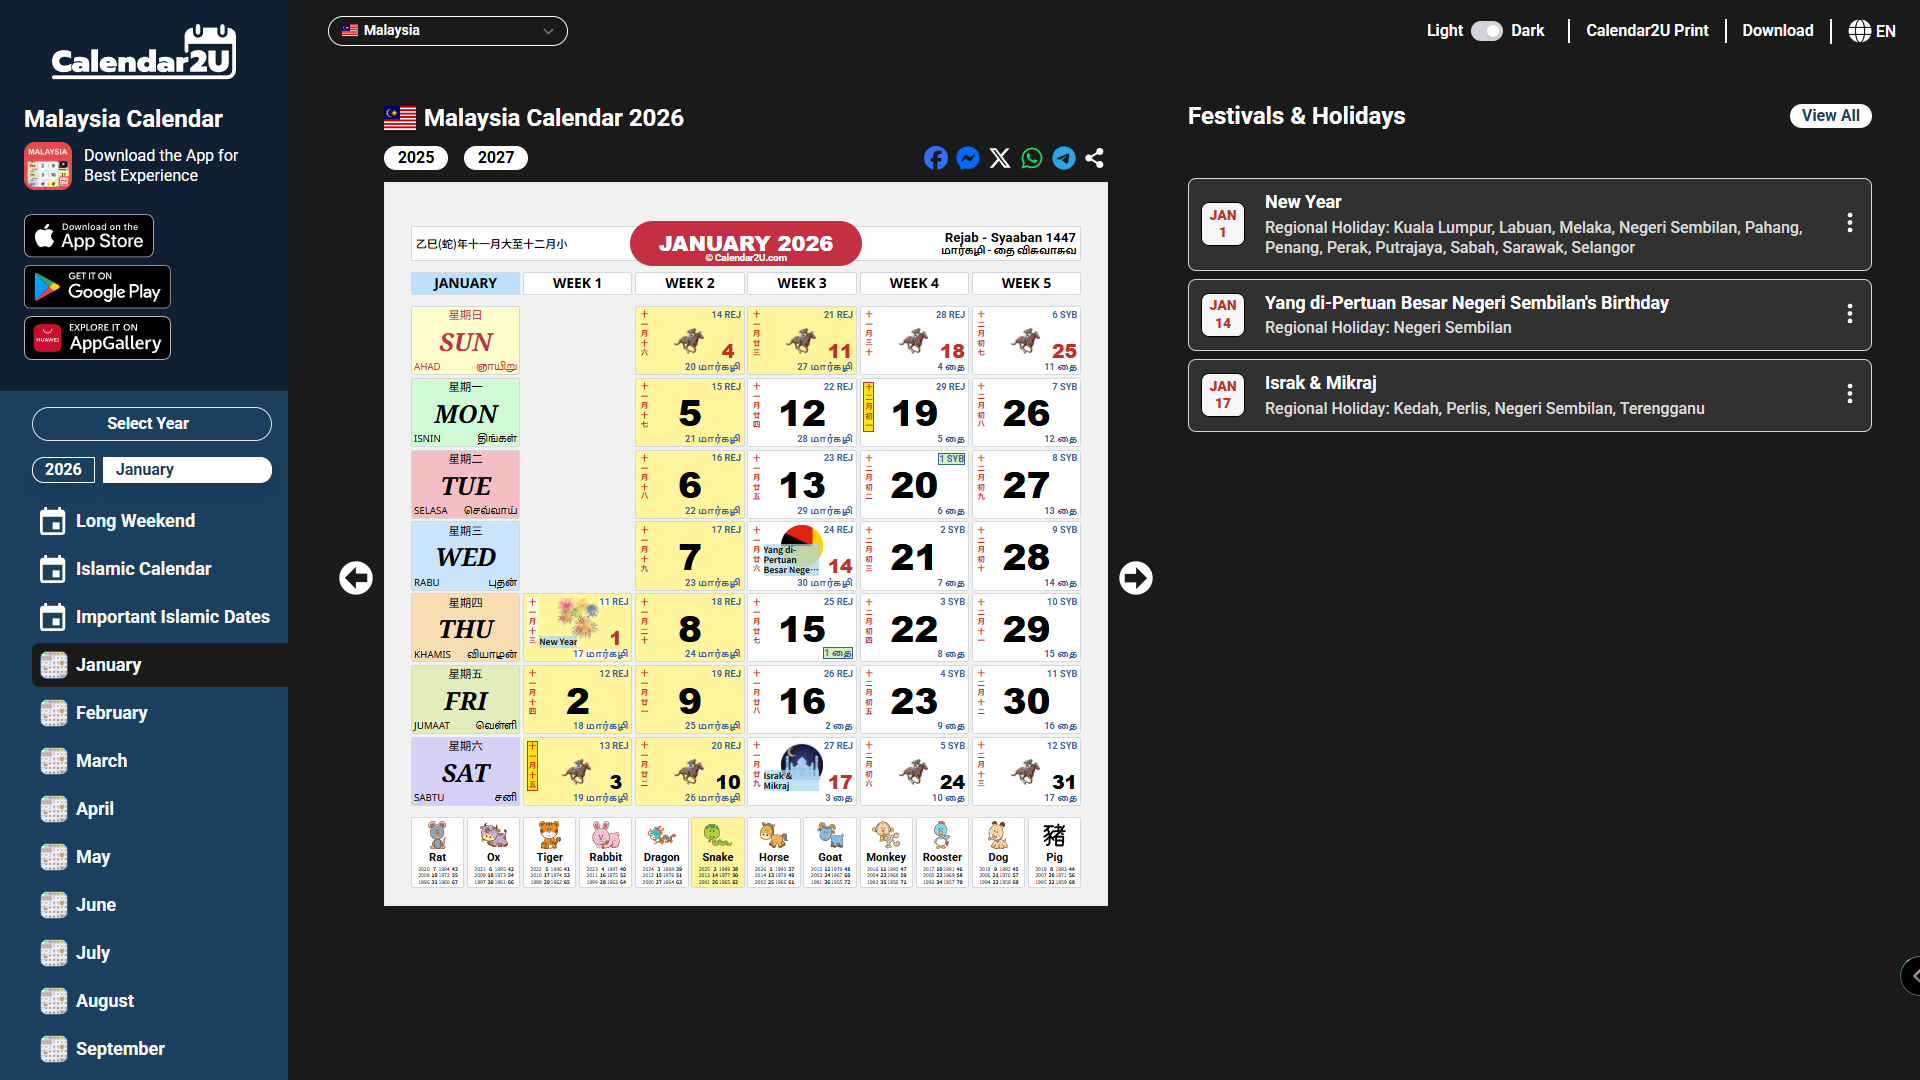The width and height of the screenshot is (1920, 1080).
Task: Share calendar on WhatsApp
Action: click(x=1031, y=158)
